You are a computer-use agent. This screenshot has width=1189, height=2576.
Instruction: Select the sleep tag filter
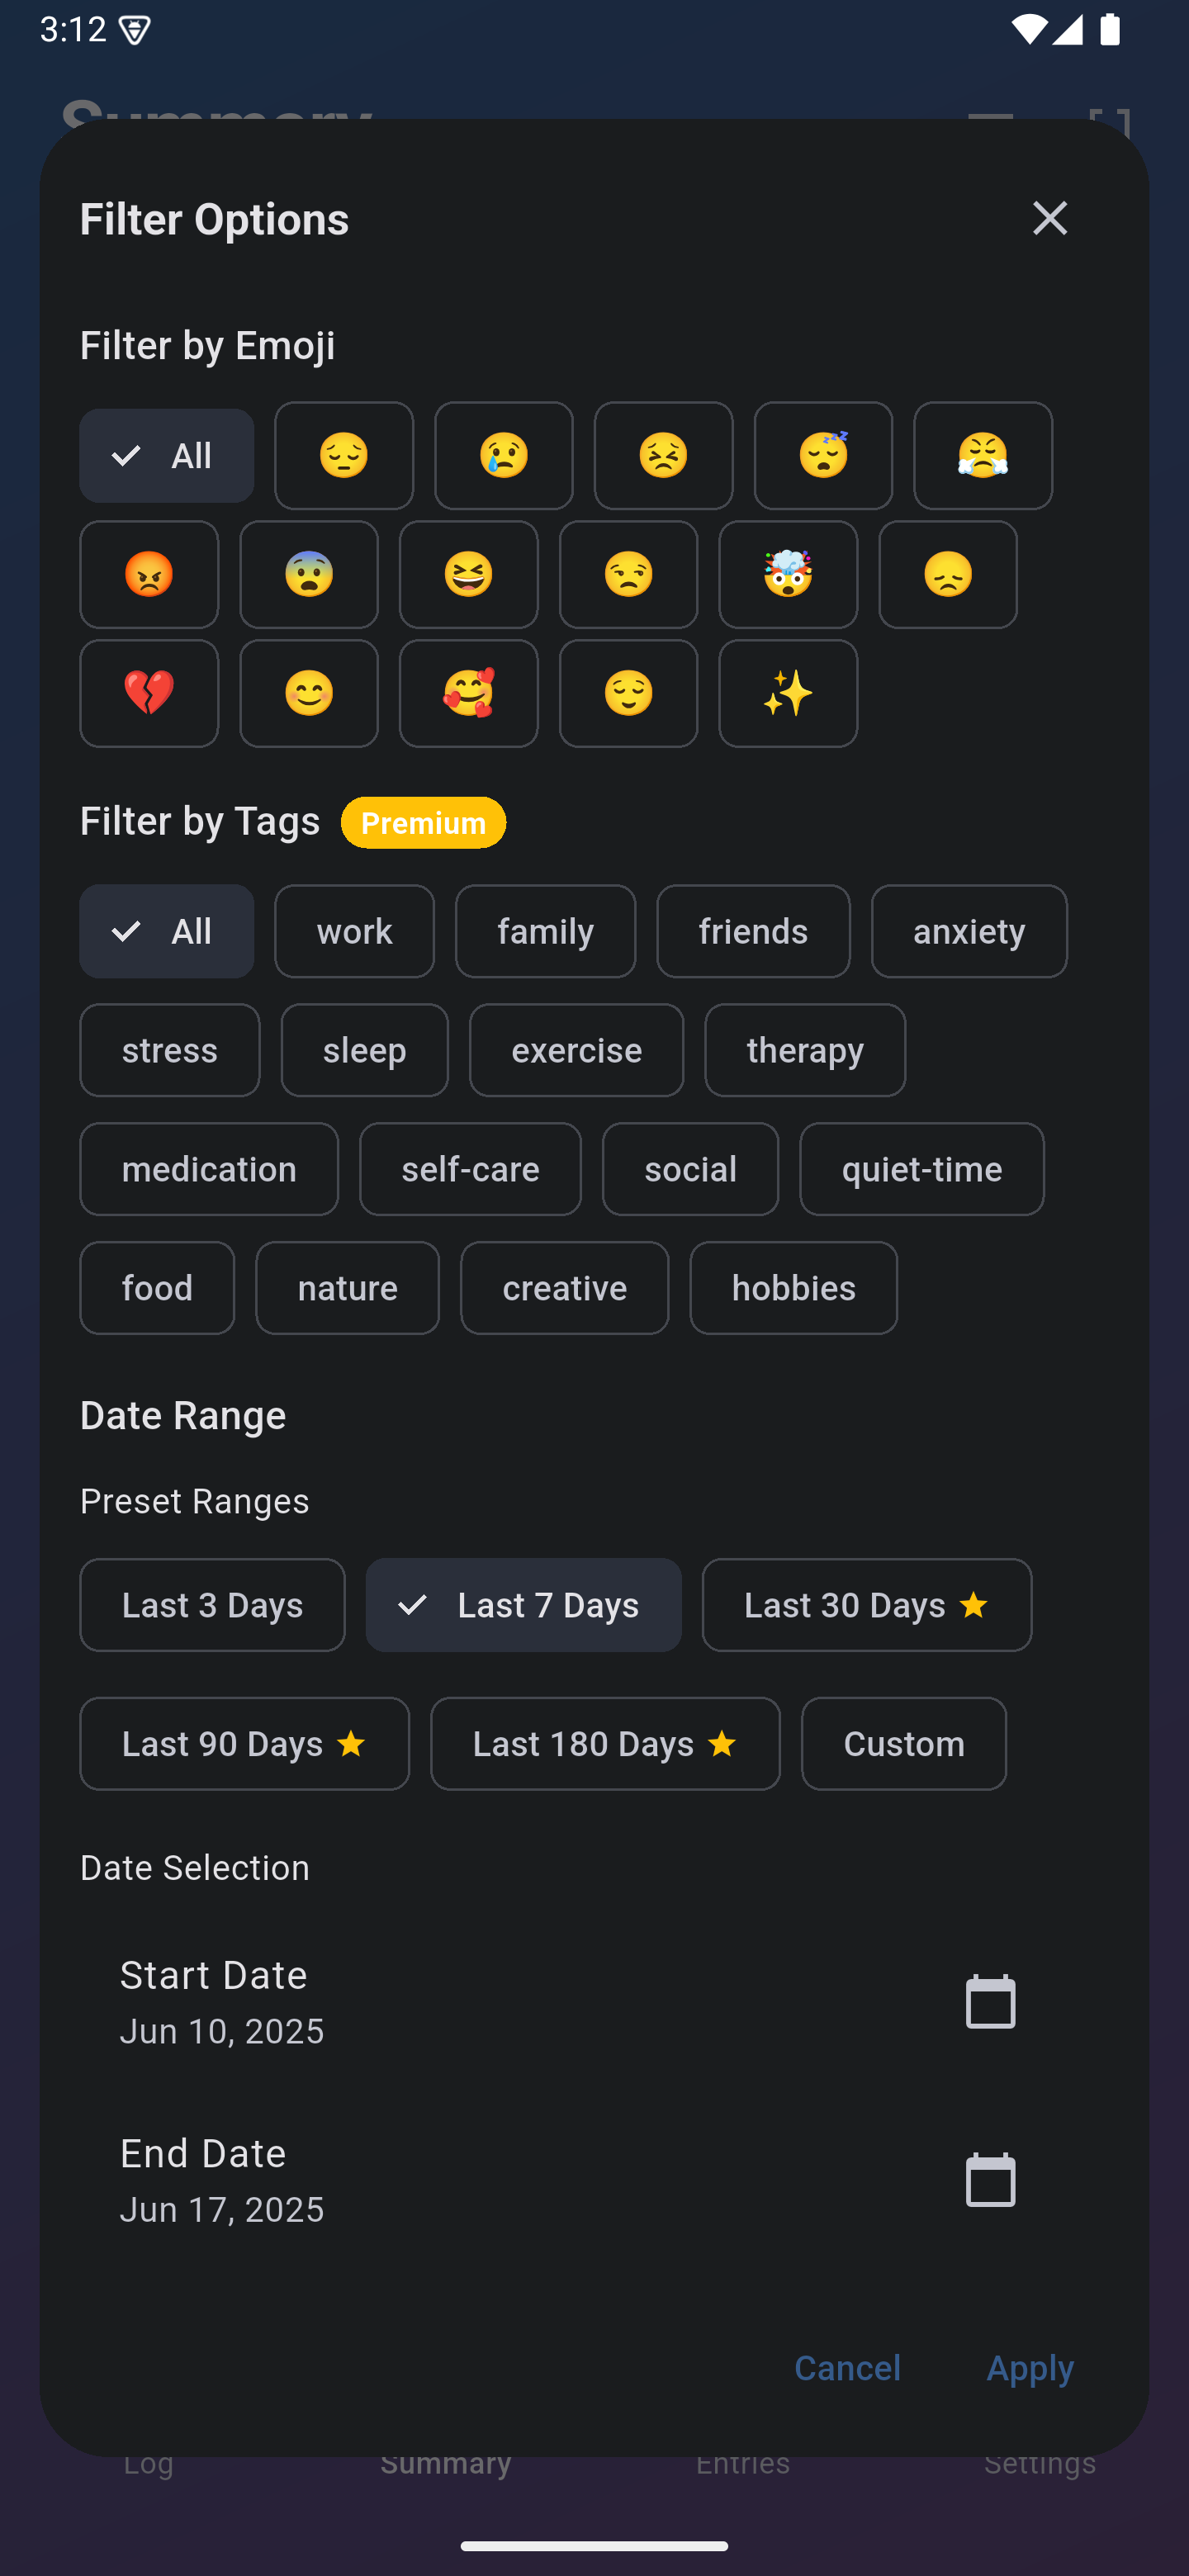click(x=364, y=1050)
